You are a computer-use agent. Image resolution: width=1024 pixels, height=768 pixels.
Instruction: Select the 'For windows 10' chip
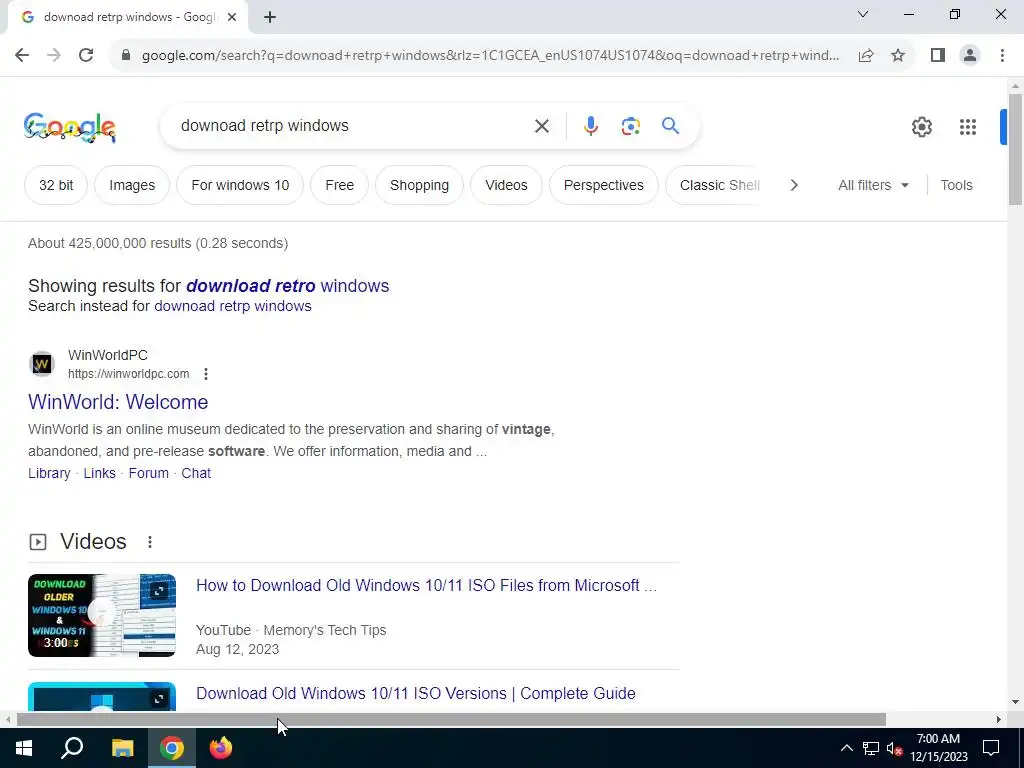pos(240,185)
